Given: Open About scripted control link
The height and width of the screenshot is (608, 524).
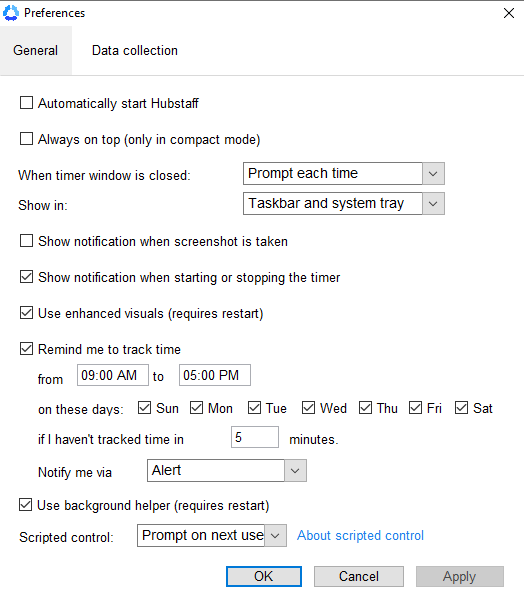Looking at the screenshot, I should [x=360, y=535].
